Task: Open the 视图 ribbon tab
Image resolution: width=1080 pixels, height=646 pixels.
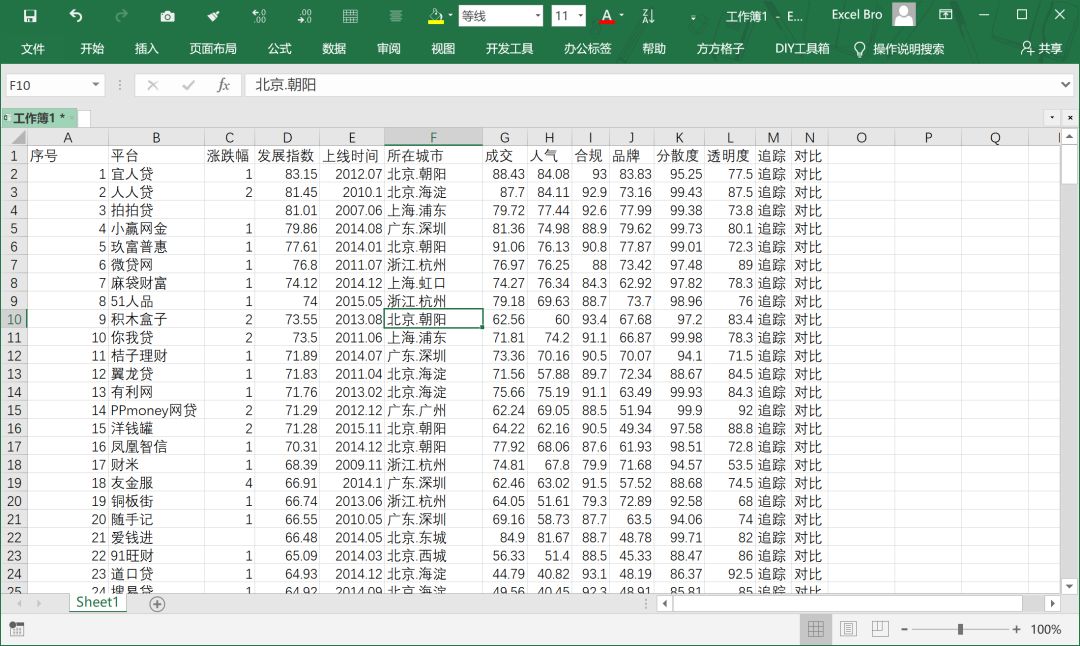Action: 443,49
